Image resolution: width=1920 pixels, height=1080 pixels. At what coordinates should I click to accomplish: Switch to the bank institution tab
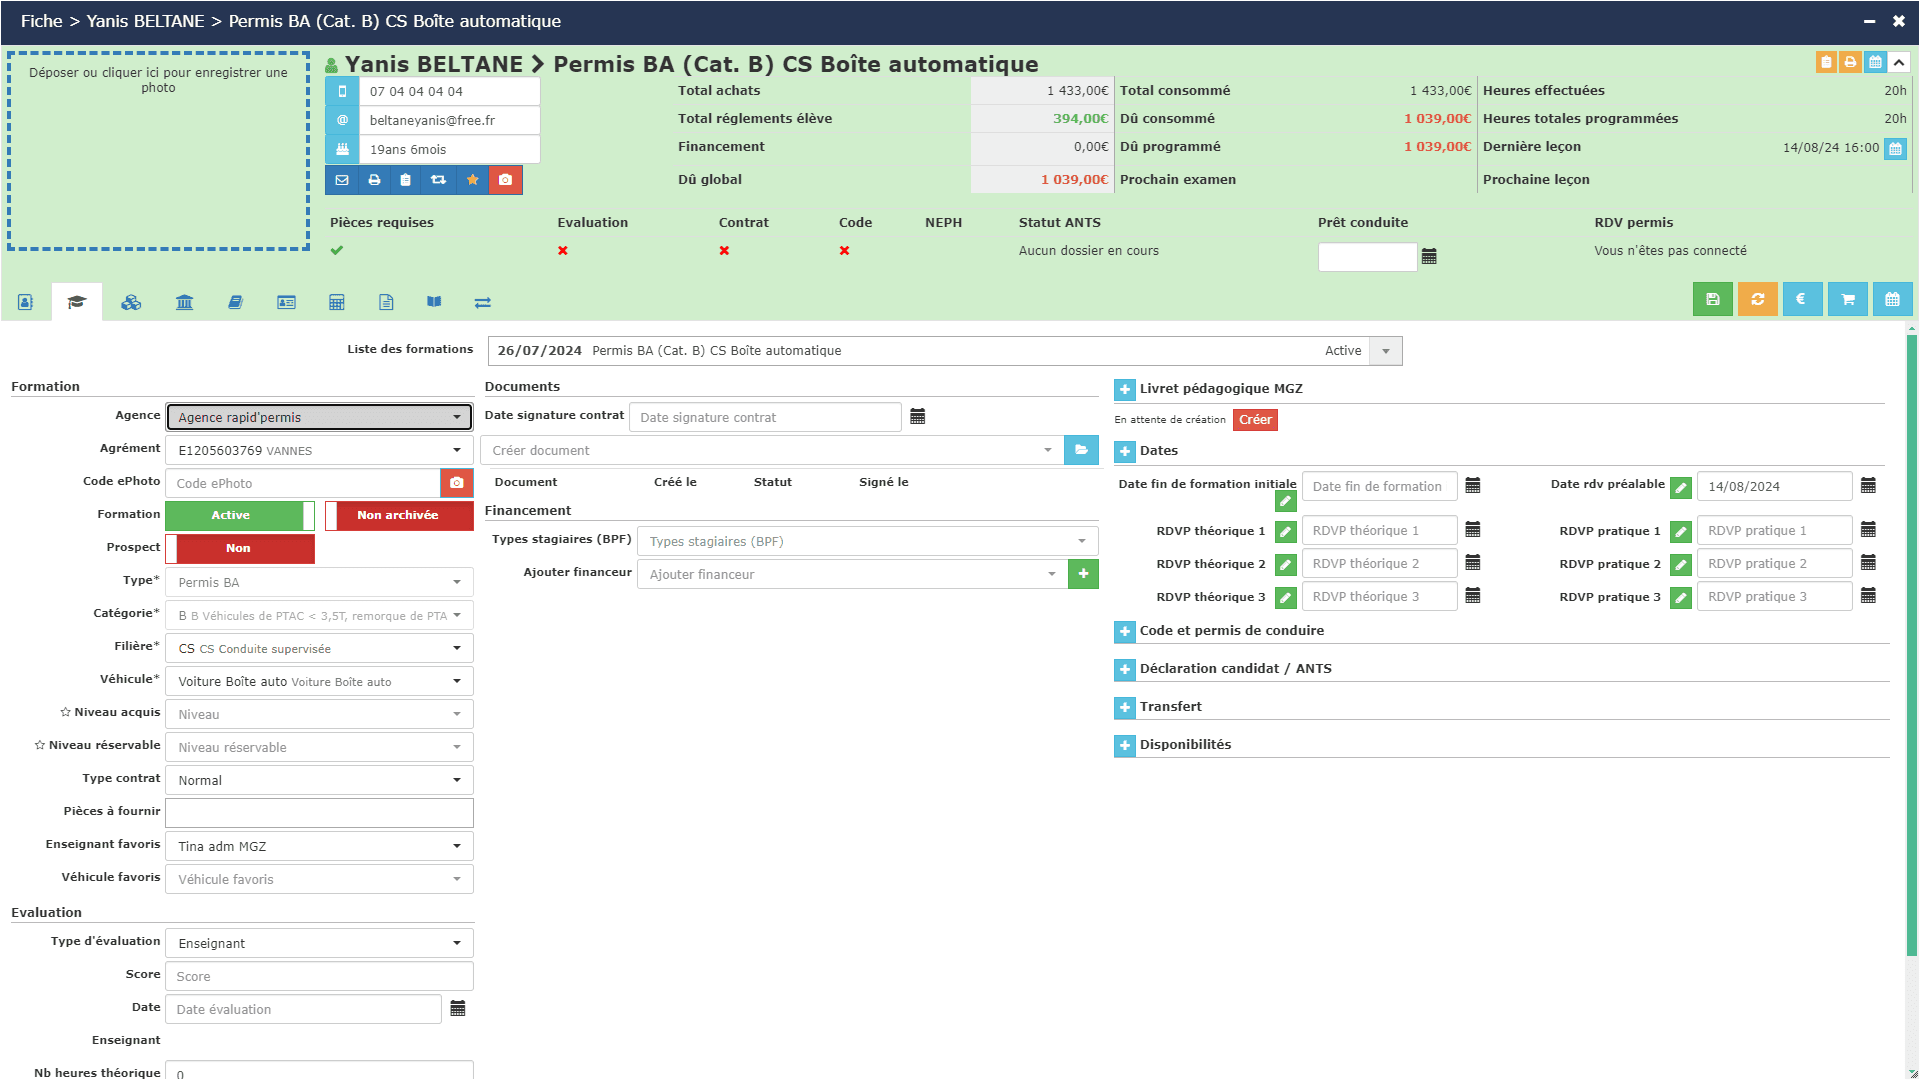184,302
